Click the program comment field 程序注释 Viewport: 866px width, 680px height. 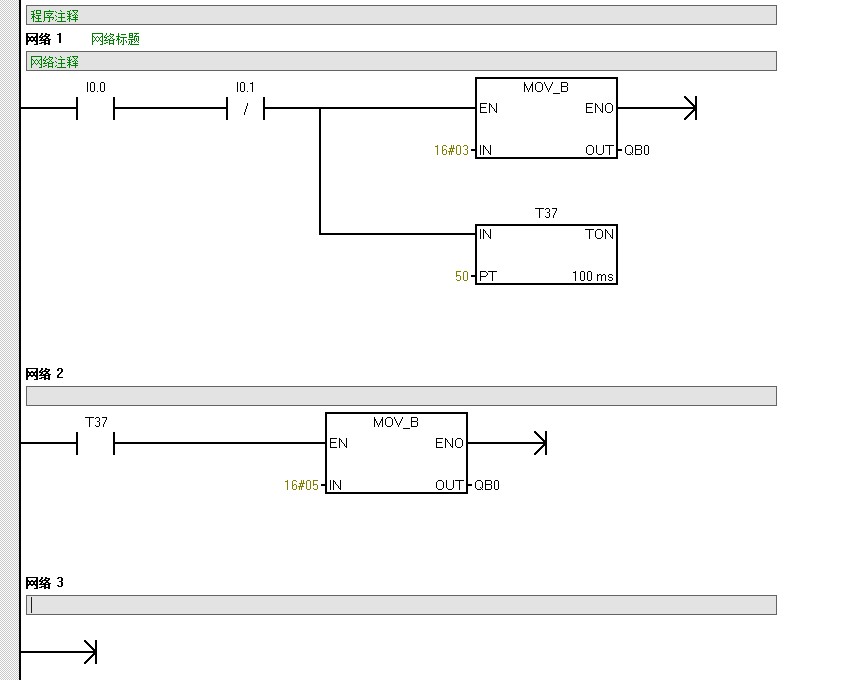[x=400, y=15]
